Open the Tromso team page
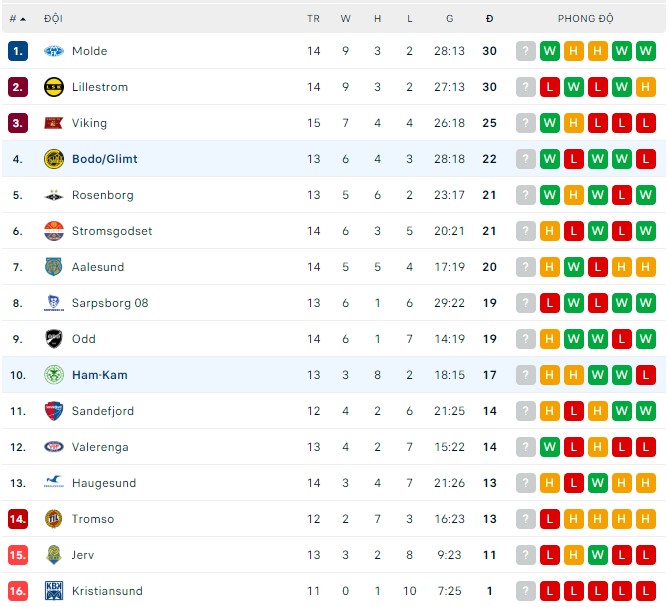Viewport: 670px width, 607px height. point(93,519)
